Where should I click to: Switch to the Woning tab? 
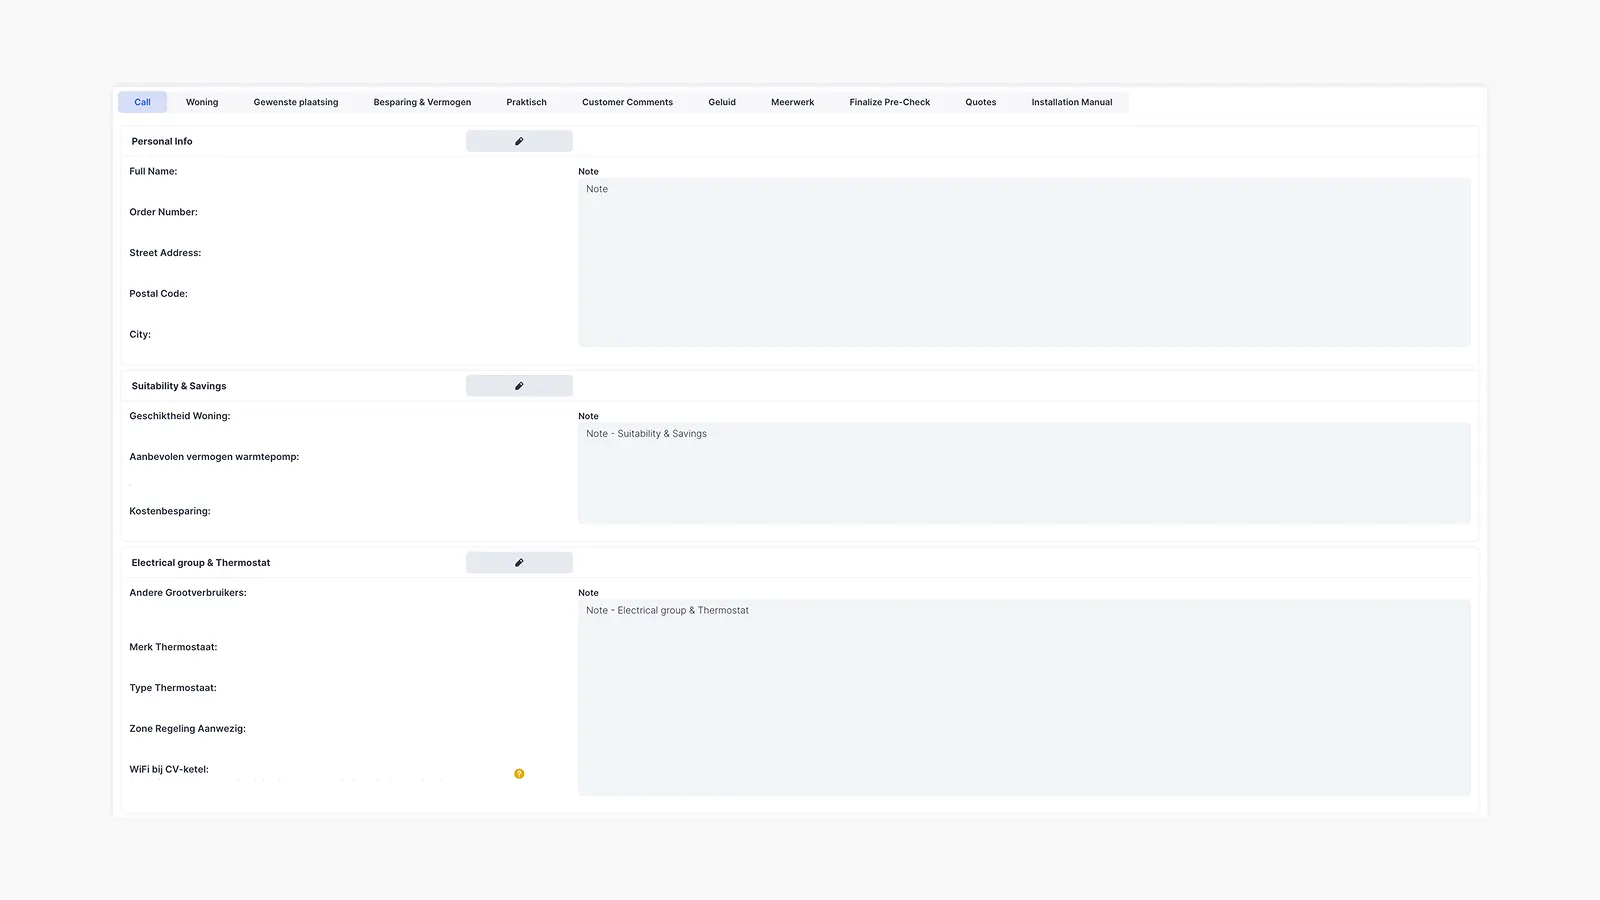click(x=202, y=102)
